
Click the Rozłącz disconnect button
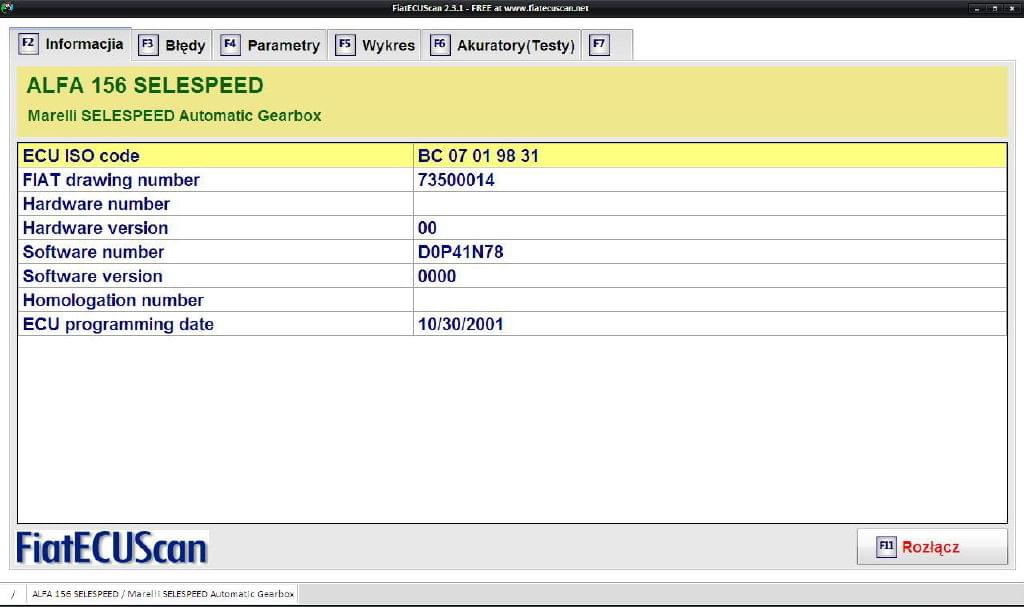[932, 546]
